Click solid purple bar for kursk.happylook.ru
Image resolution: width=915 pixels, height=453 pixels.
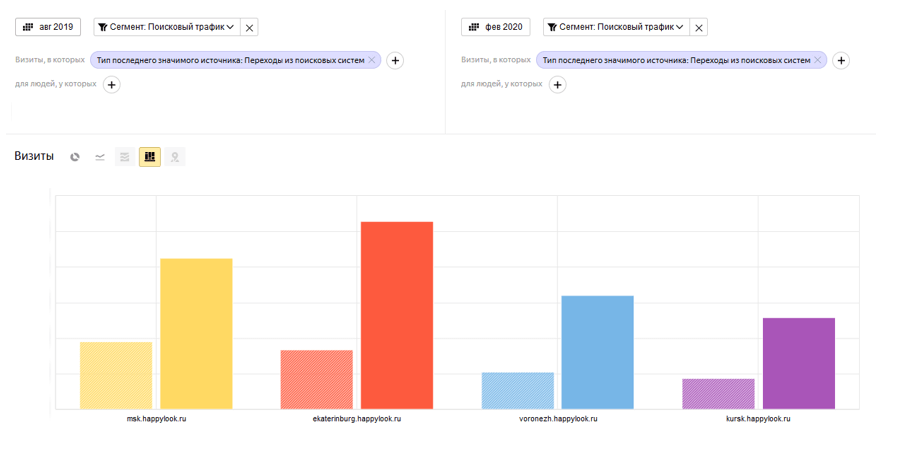tap(799, 363)
